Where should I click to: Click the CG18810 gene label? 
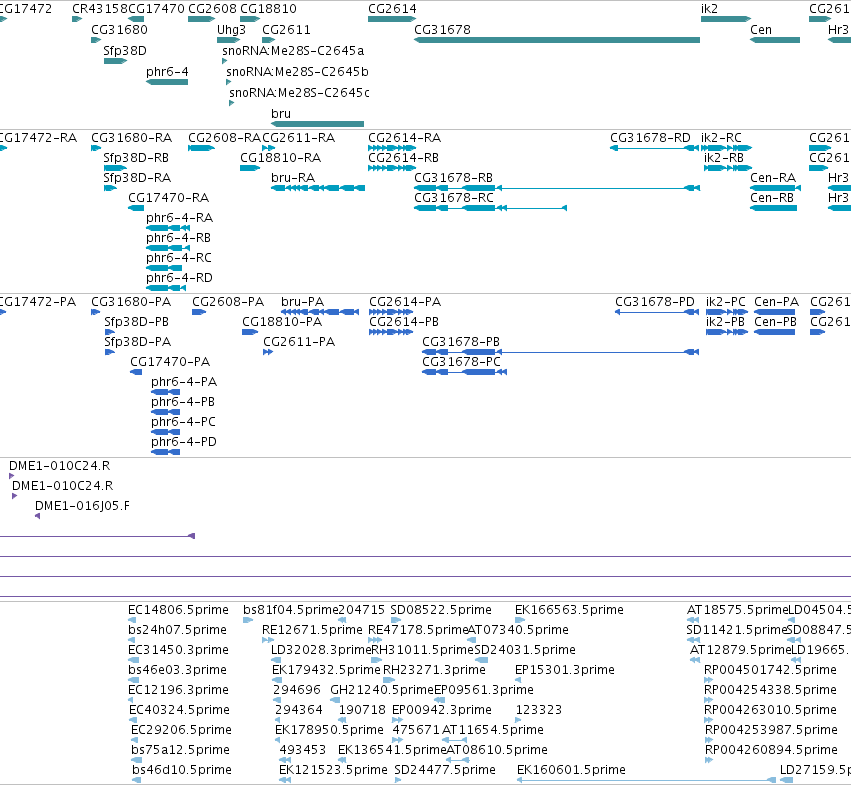pos(268,9)
